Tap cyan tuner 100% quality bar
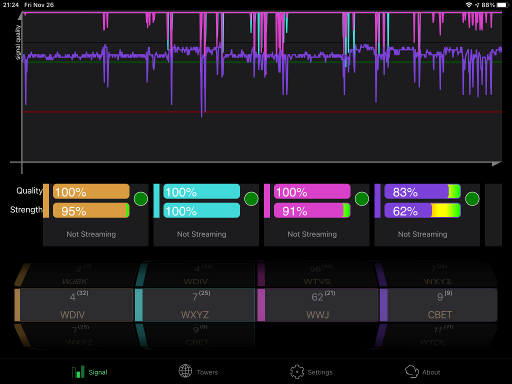Image resolution: width=512 pixels, height=384 pixels. point(202,192)
